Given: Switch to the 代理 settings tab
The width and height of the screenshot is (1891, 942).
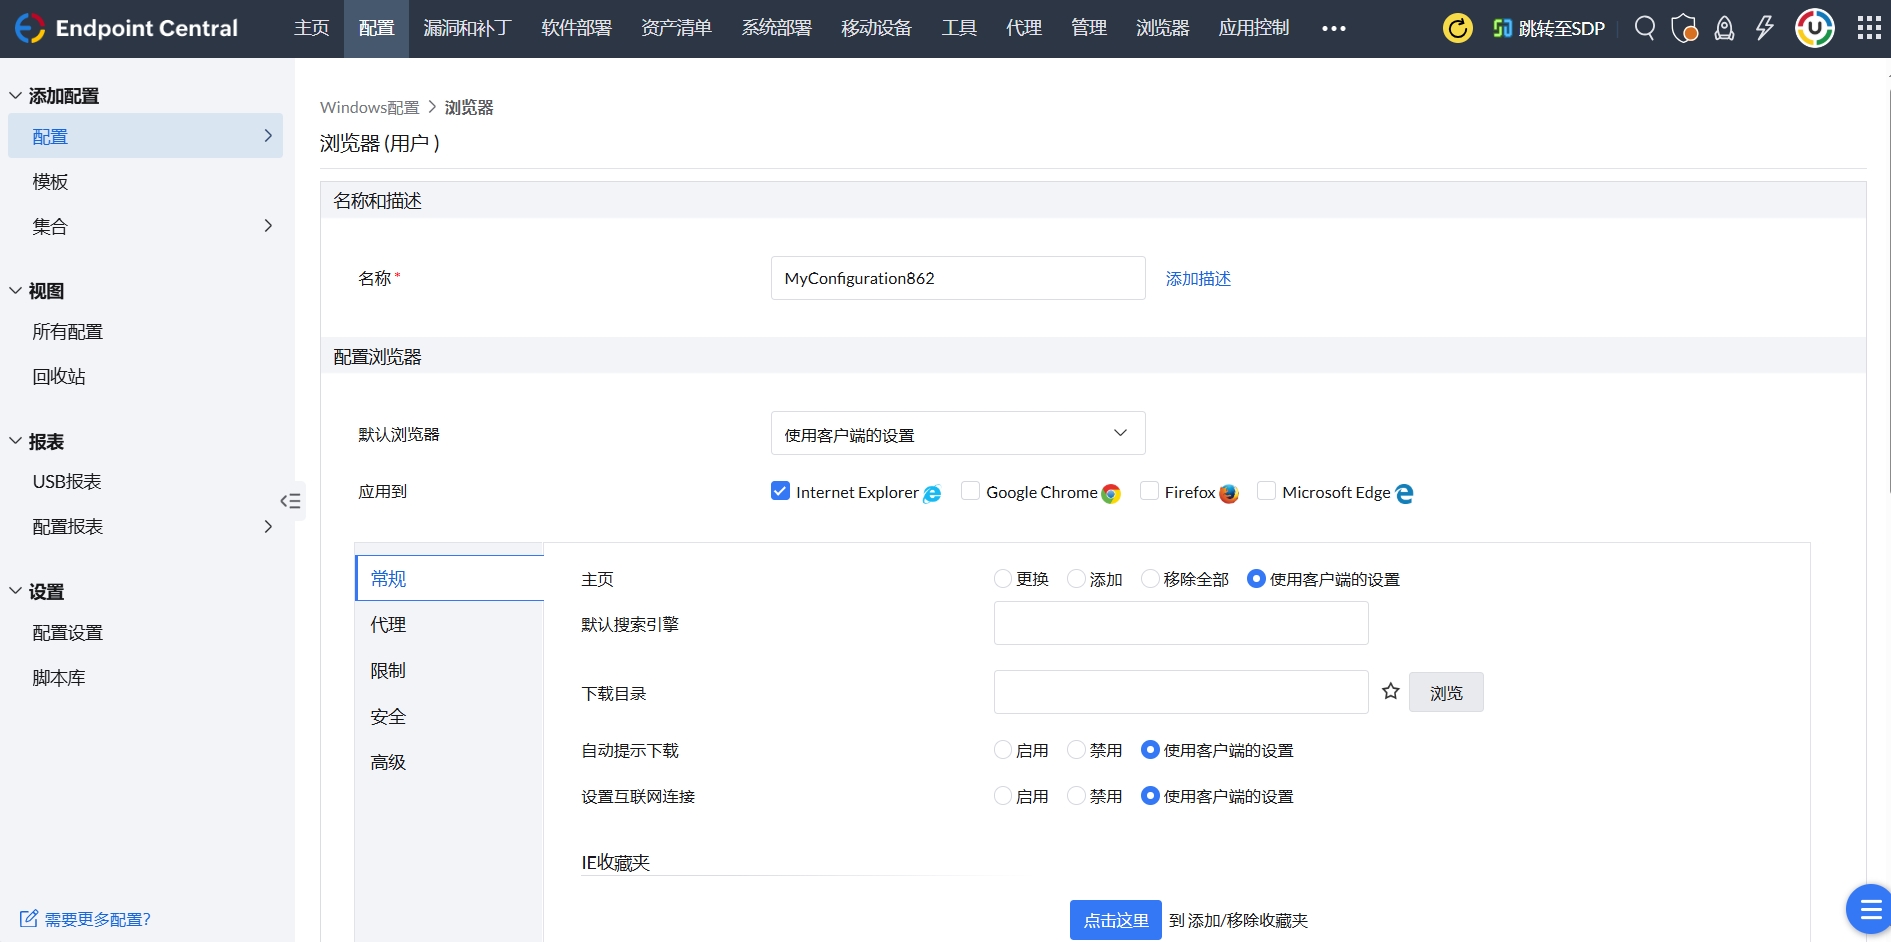Looking at the screenshot, I should tap(389, 625).
